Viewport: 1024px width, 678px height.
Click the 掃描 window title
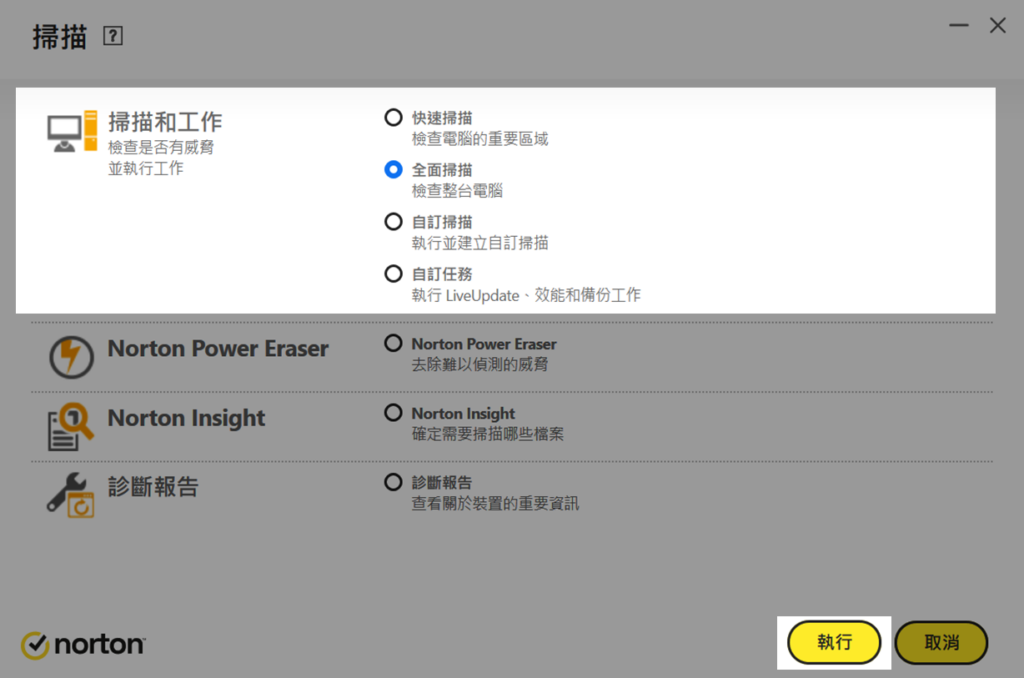(60, 37)
